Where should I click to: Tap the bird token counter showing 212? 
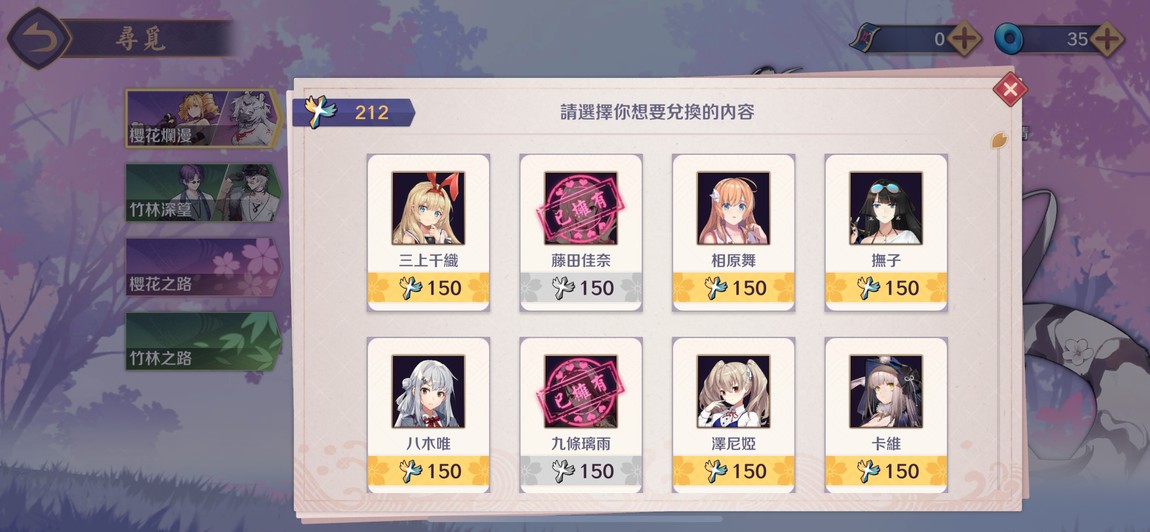point(354,113)
